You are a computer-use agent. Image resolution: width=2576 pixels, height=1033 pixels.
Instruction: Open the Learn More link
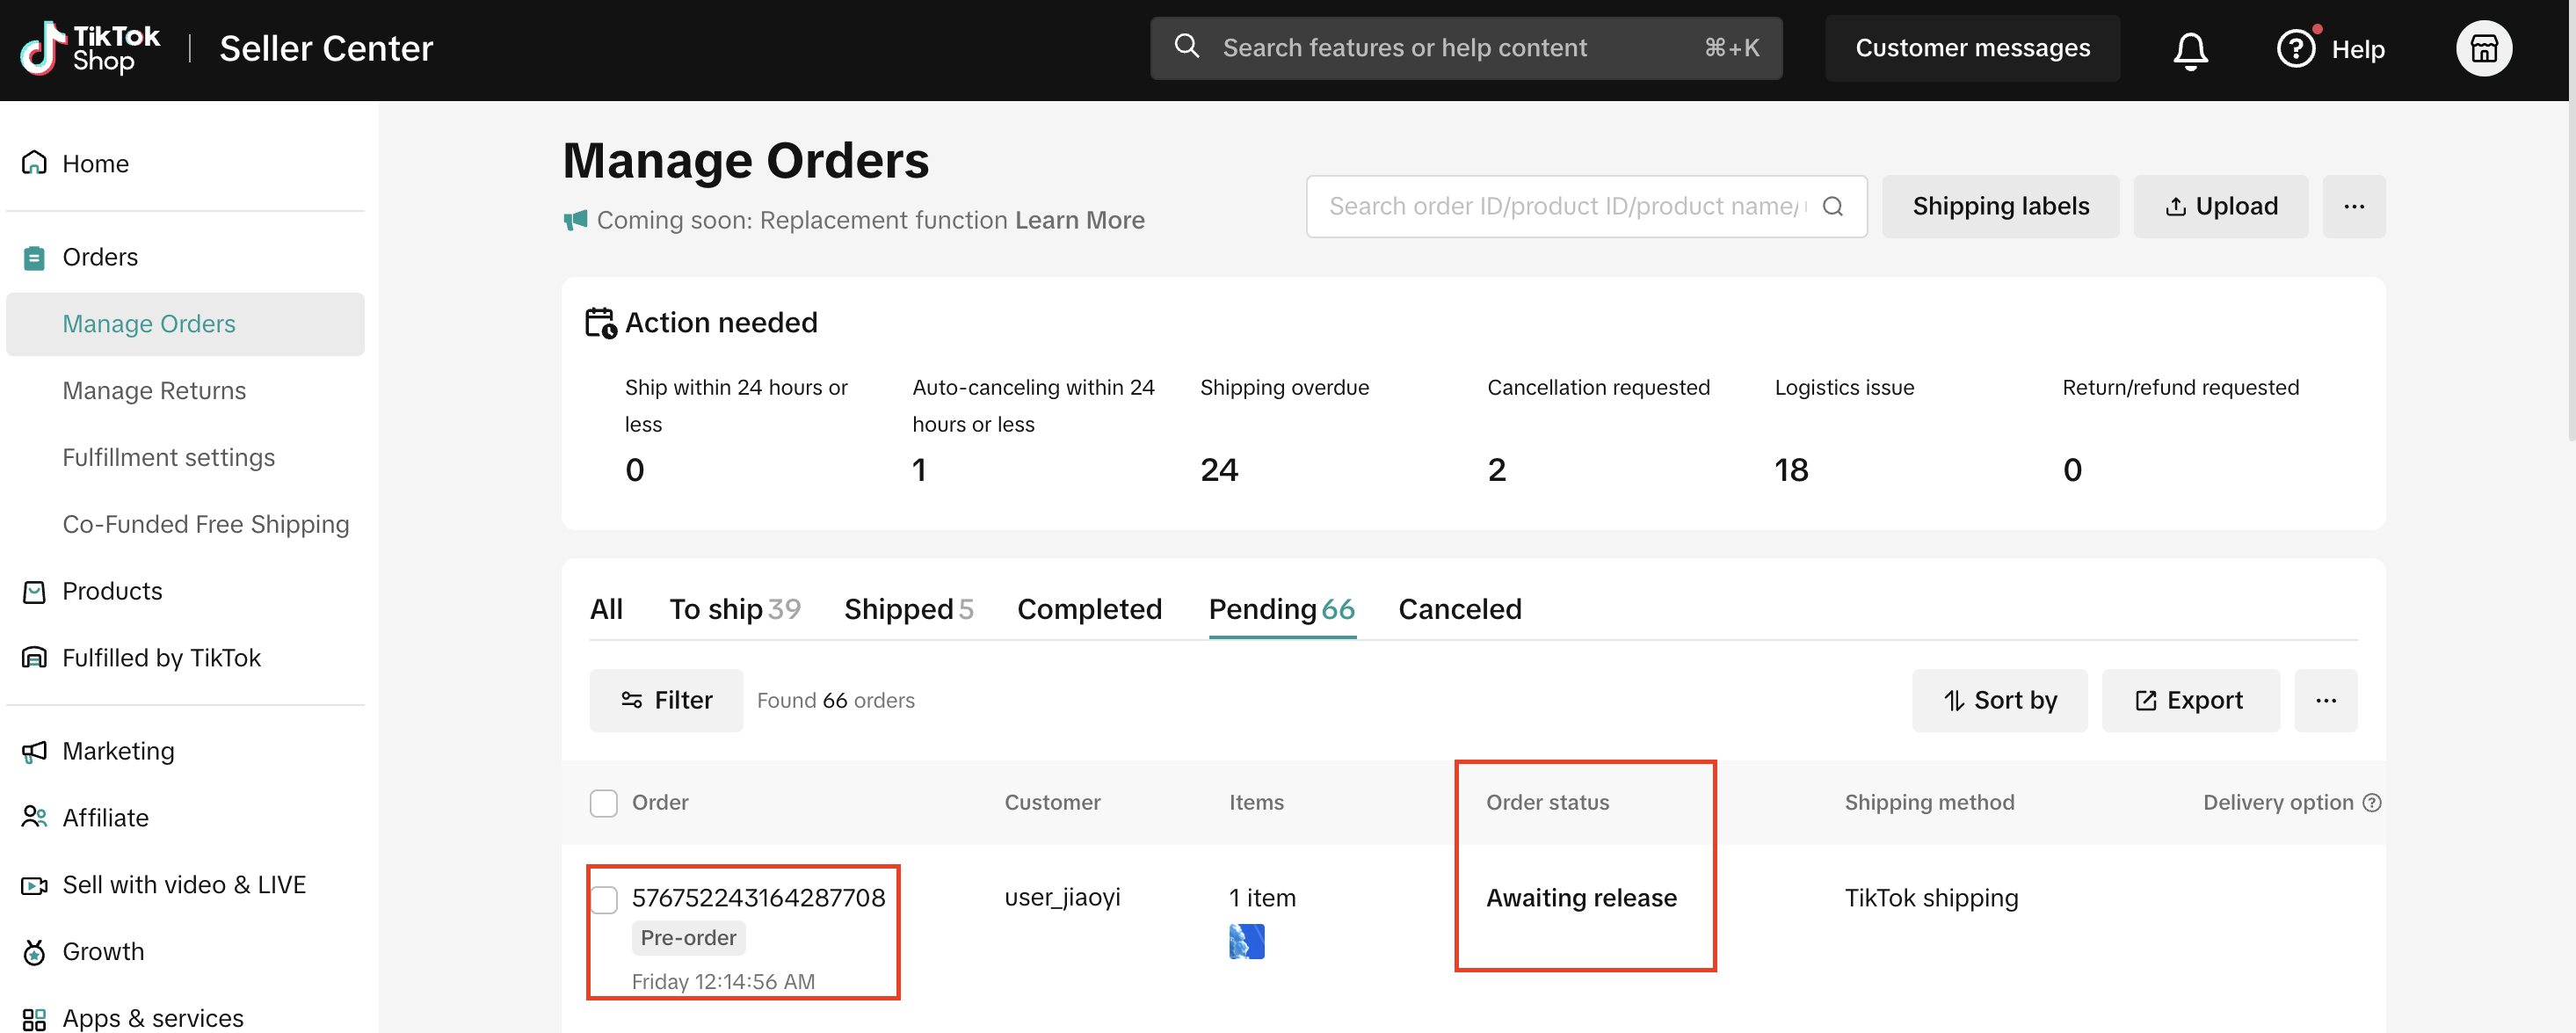tap(1079, 220)
